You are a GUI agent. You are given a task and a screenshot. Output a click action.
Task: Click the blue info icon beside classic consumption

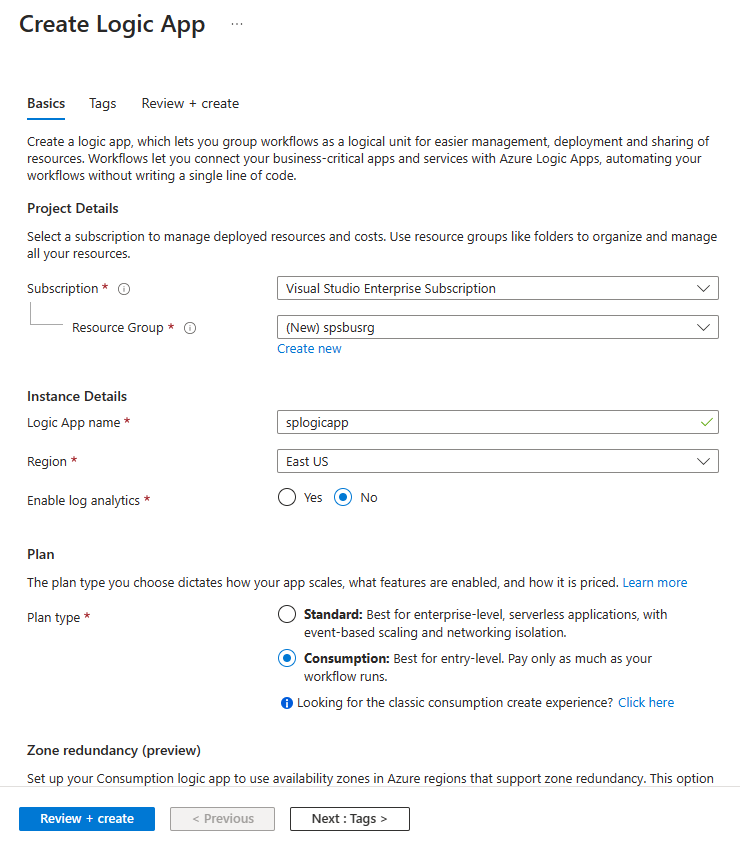pyautogui.click(x=287, y=703)
